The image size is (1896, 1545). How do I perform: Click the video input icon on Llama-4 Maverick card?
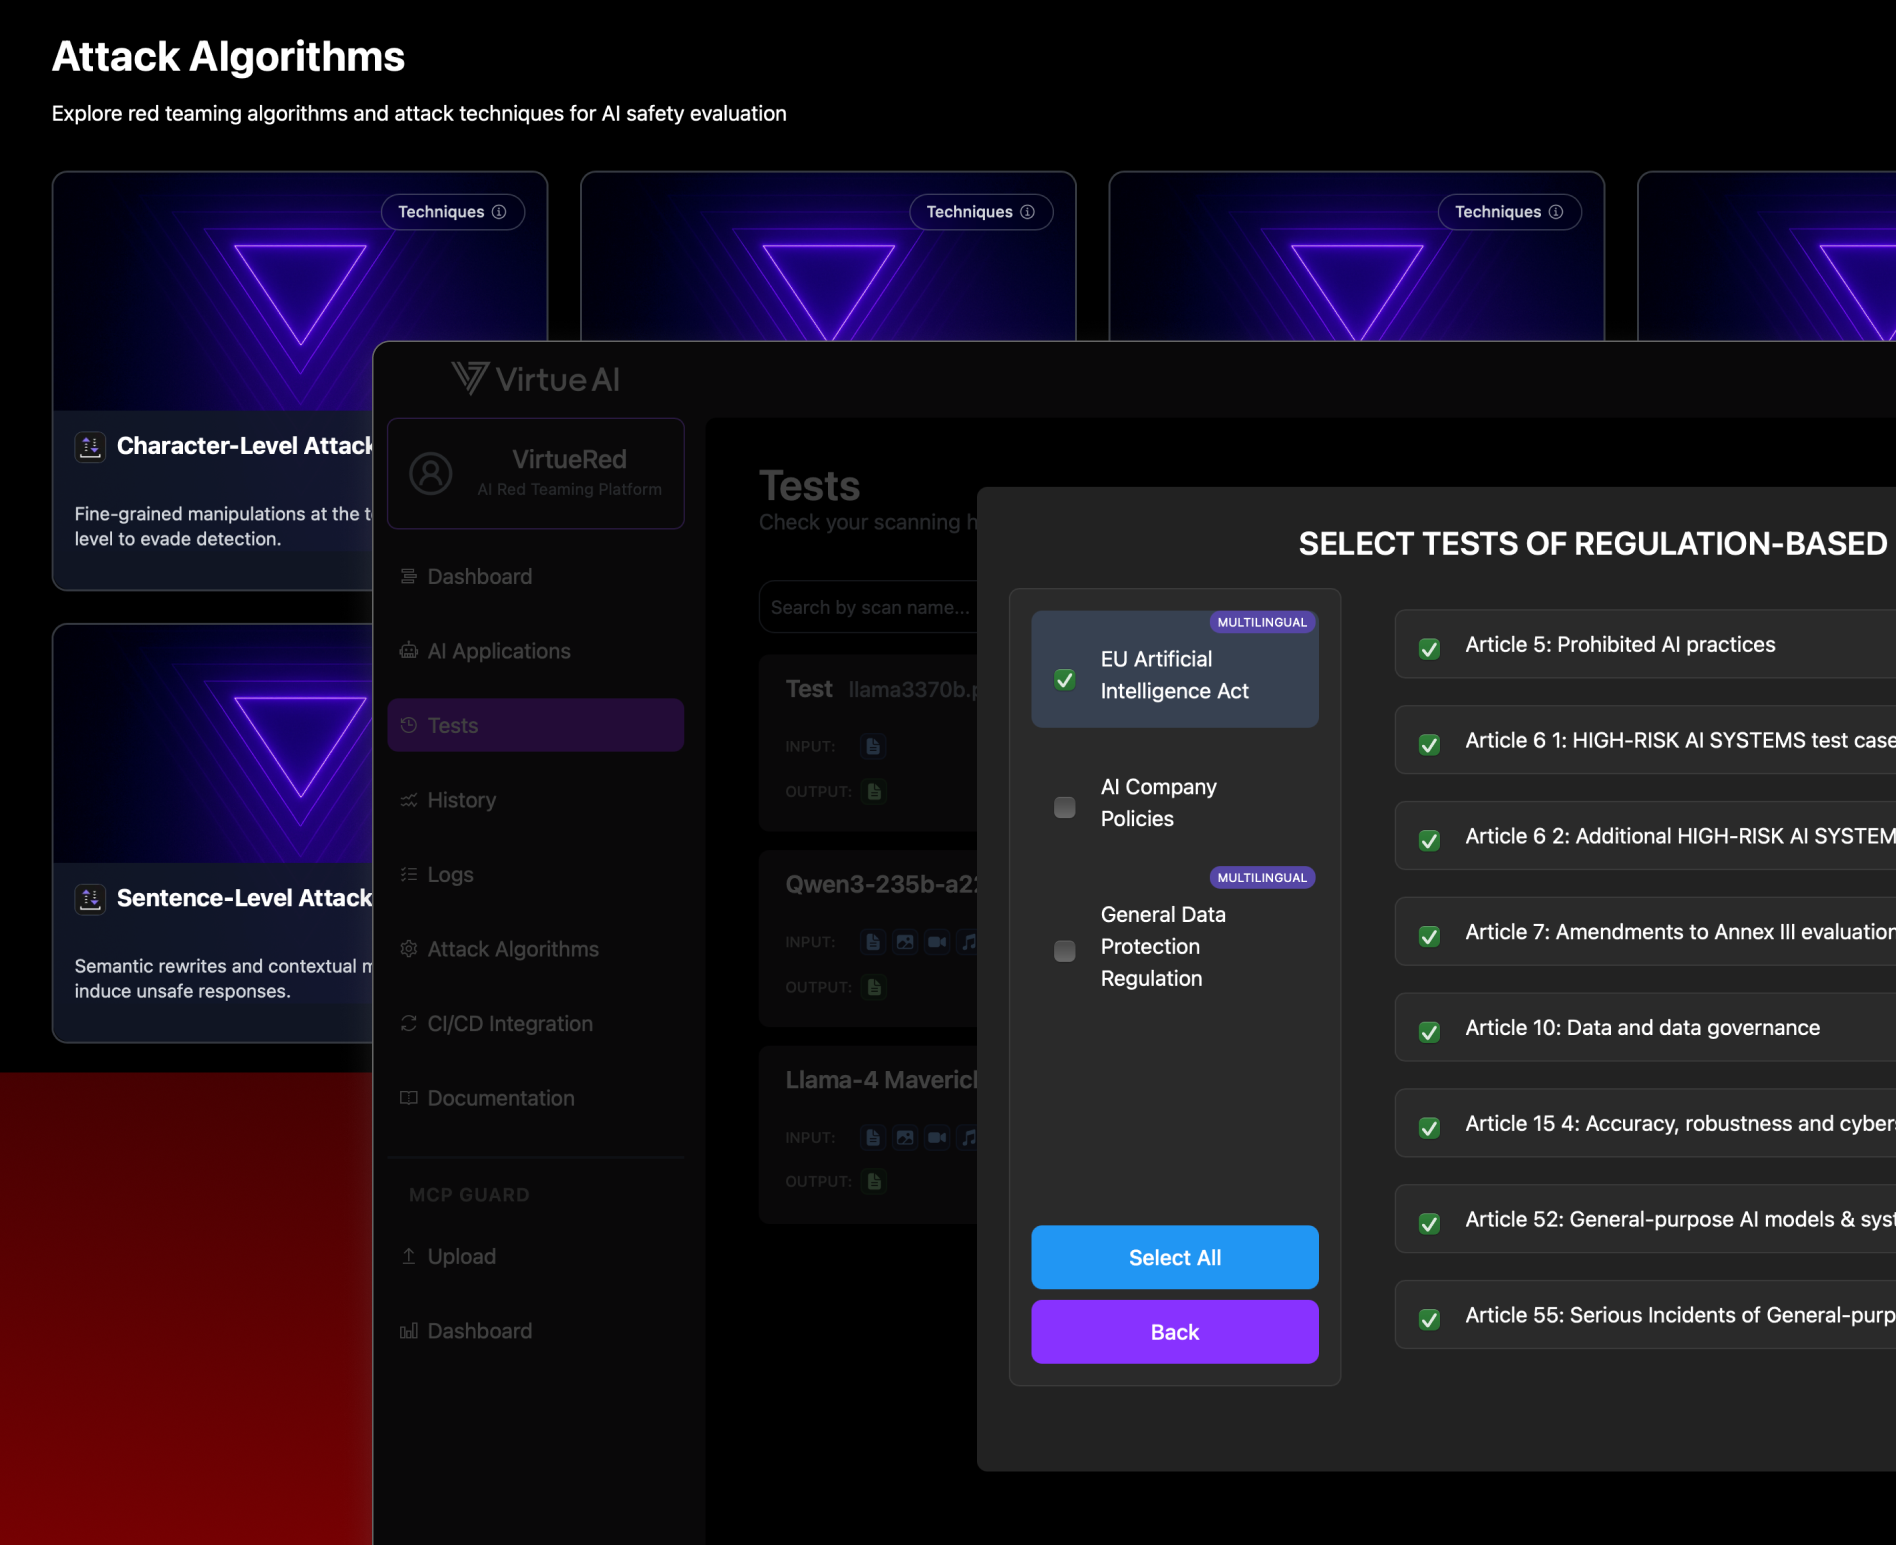(937, 1137)
